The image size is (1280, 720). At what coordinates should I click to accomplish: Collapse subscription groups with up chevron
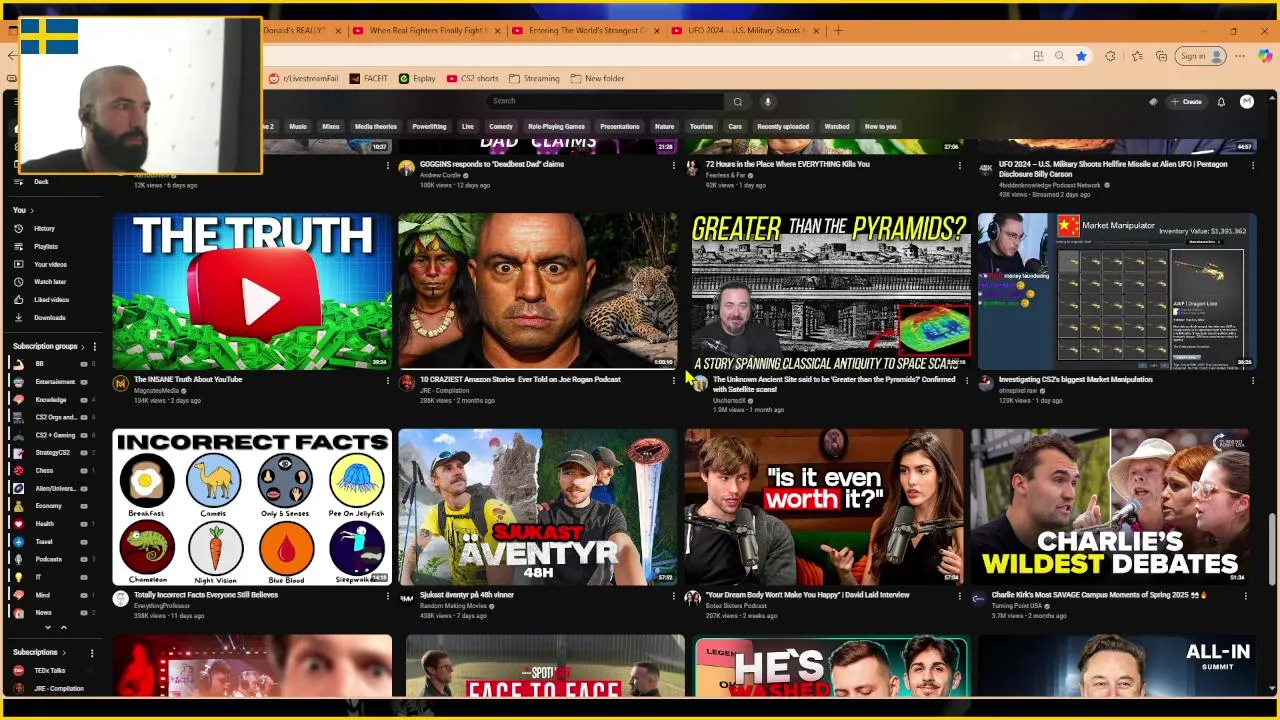point(63,628)
